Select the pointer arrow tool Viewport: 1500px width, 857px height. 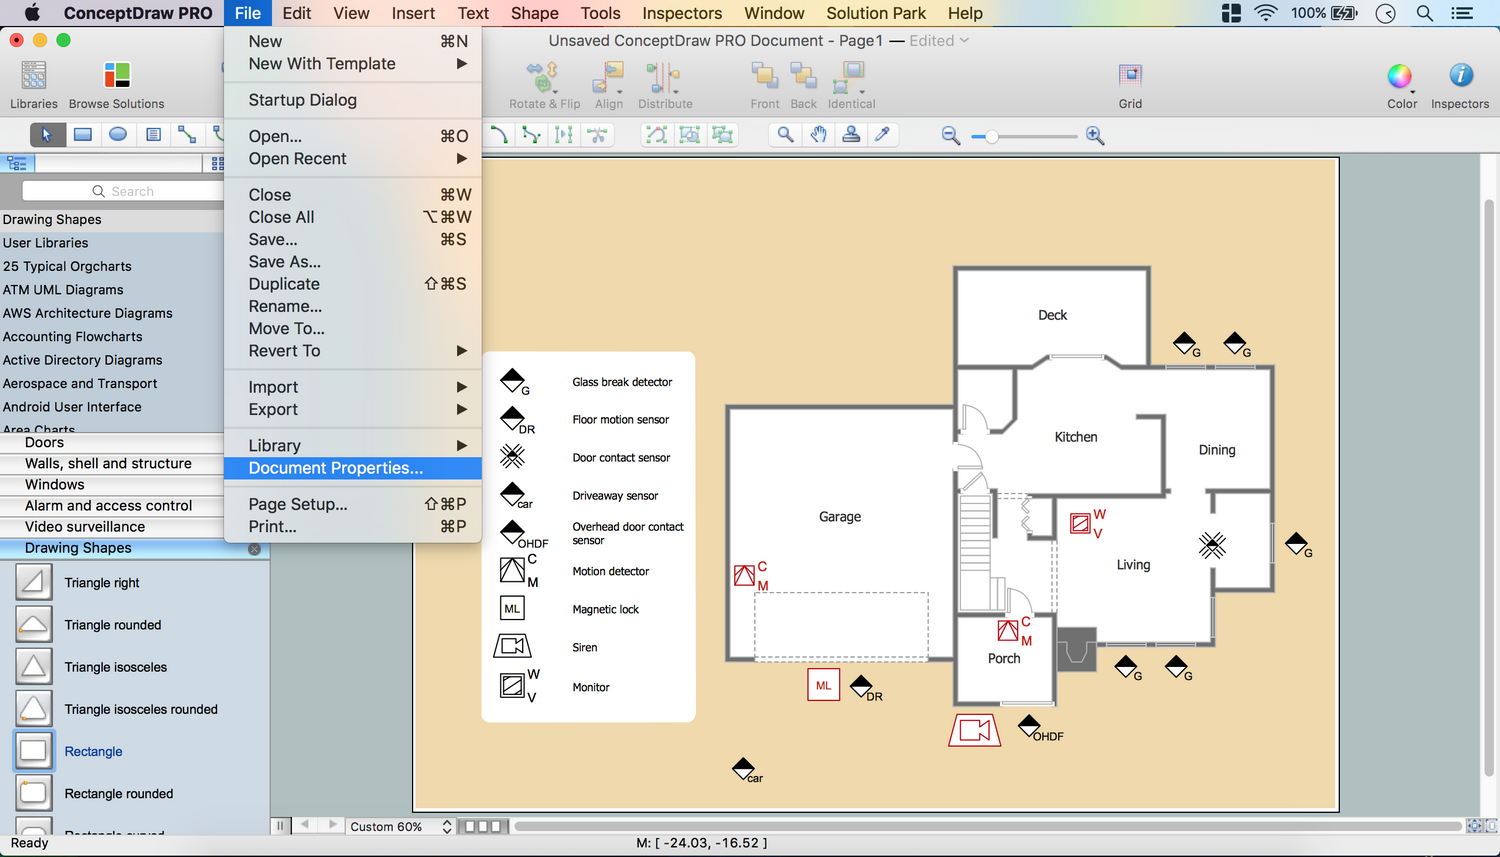(46, 135)
